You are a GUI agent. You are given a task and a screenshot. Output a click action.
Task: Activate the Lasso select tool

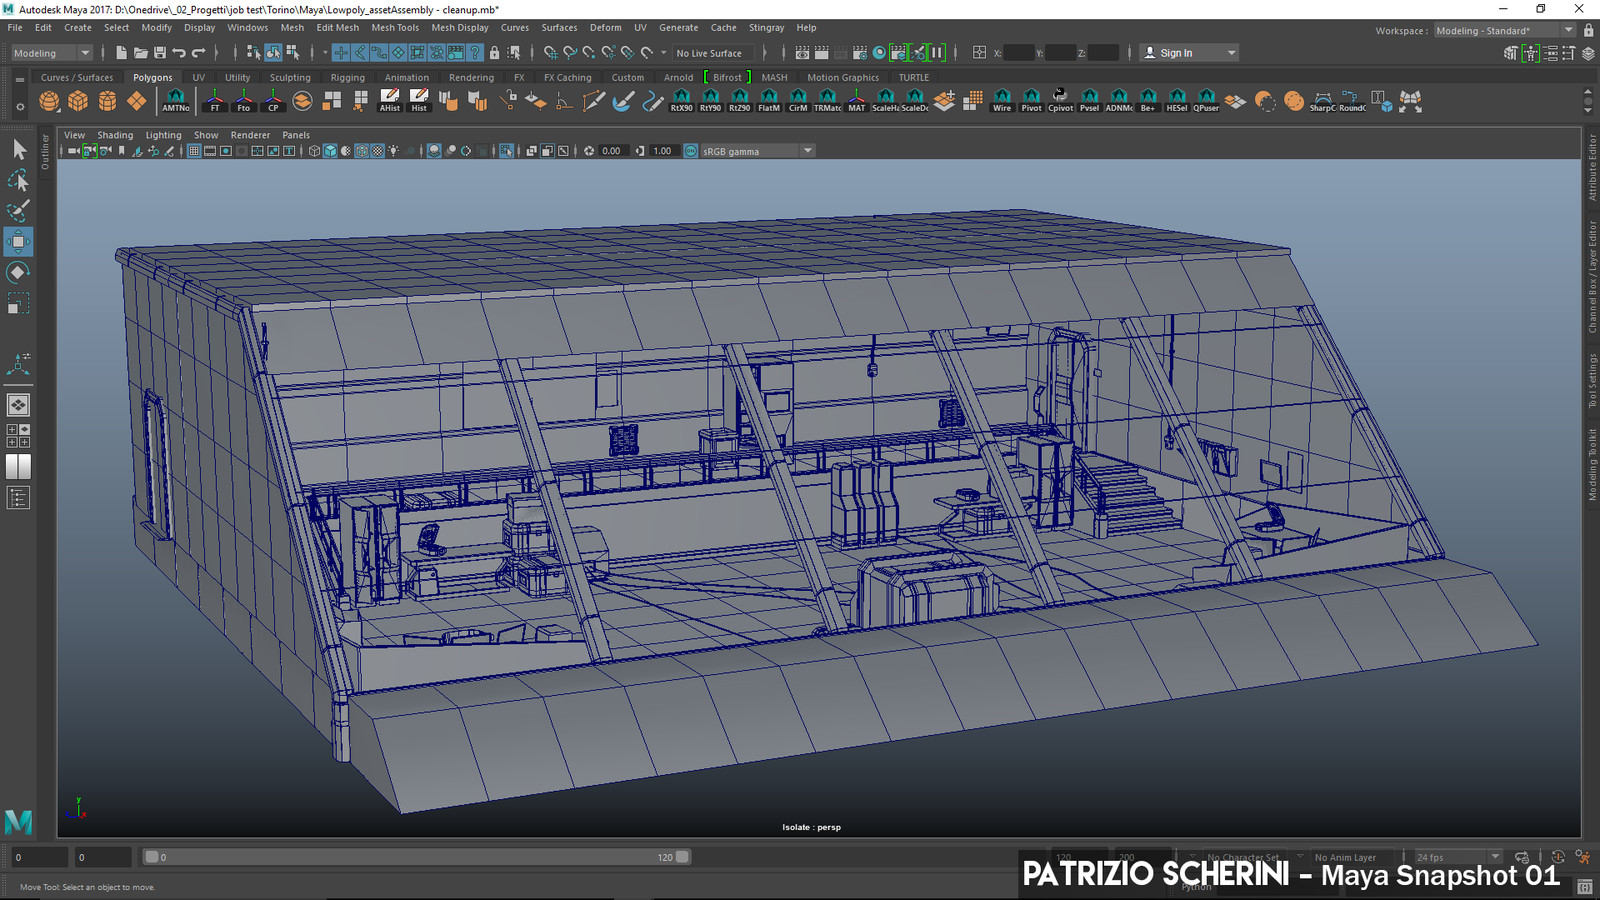pyautogui.click(x=18, y=181)
